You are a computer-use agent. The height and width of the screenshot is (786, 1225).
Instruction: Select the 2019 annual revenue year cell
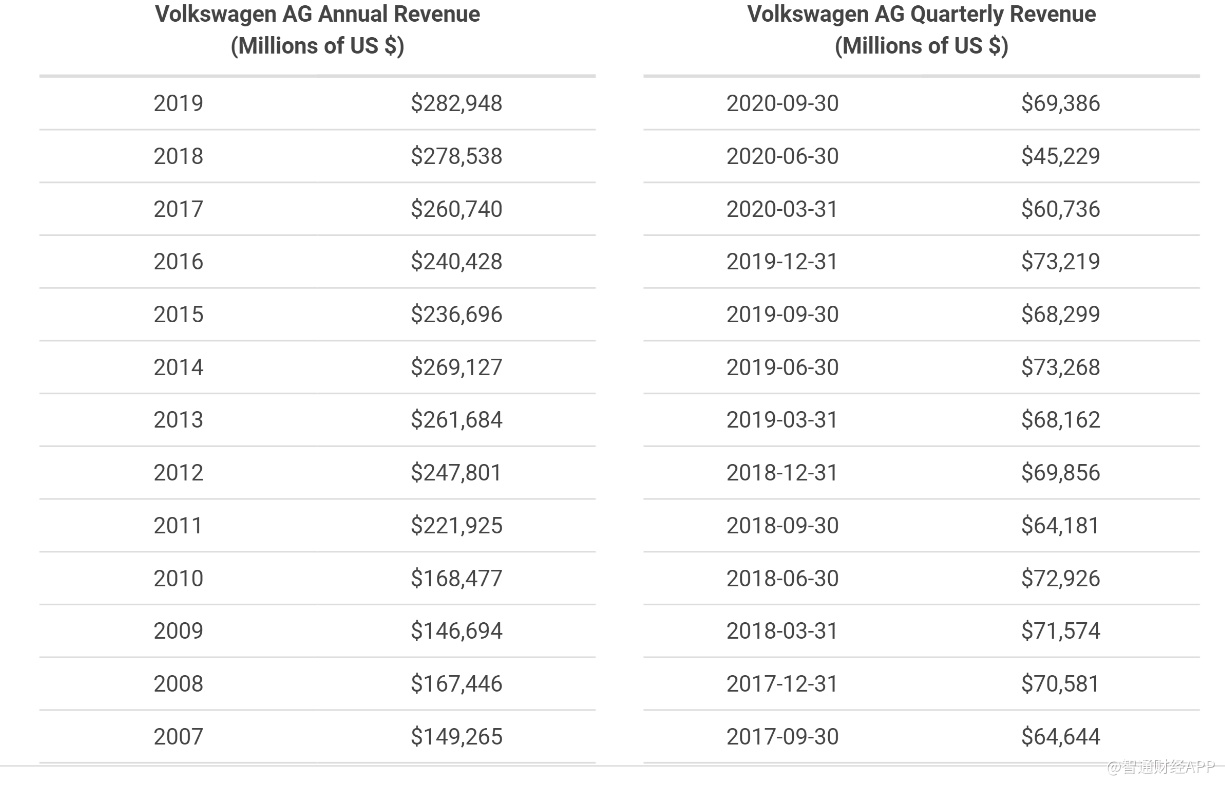[x=178, y=103]
